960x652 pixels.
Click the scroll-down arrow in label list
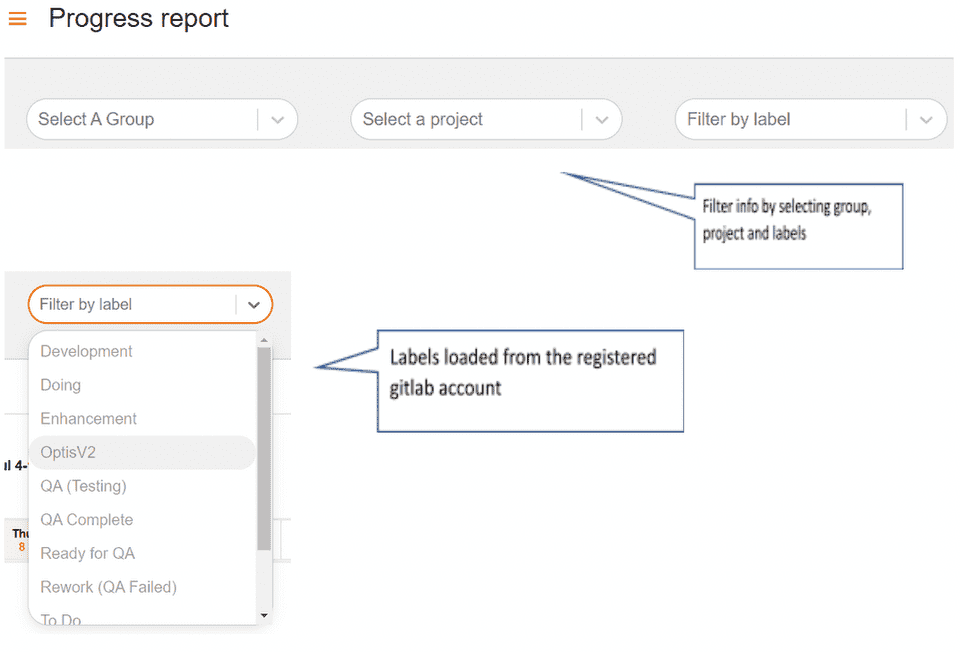(264, 616)
